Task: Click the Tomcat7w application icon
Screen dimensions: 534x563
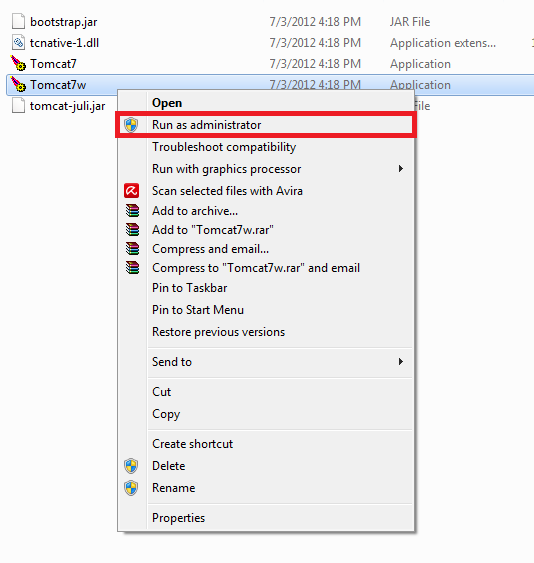Action: pos(18,85)
